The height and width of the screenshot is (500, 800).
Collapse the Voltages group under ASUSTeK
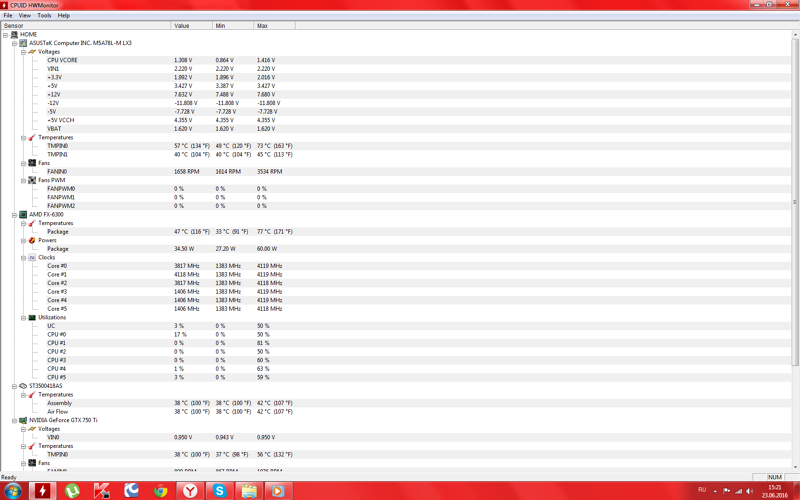click(23, 52)
